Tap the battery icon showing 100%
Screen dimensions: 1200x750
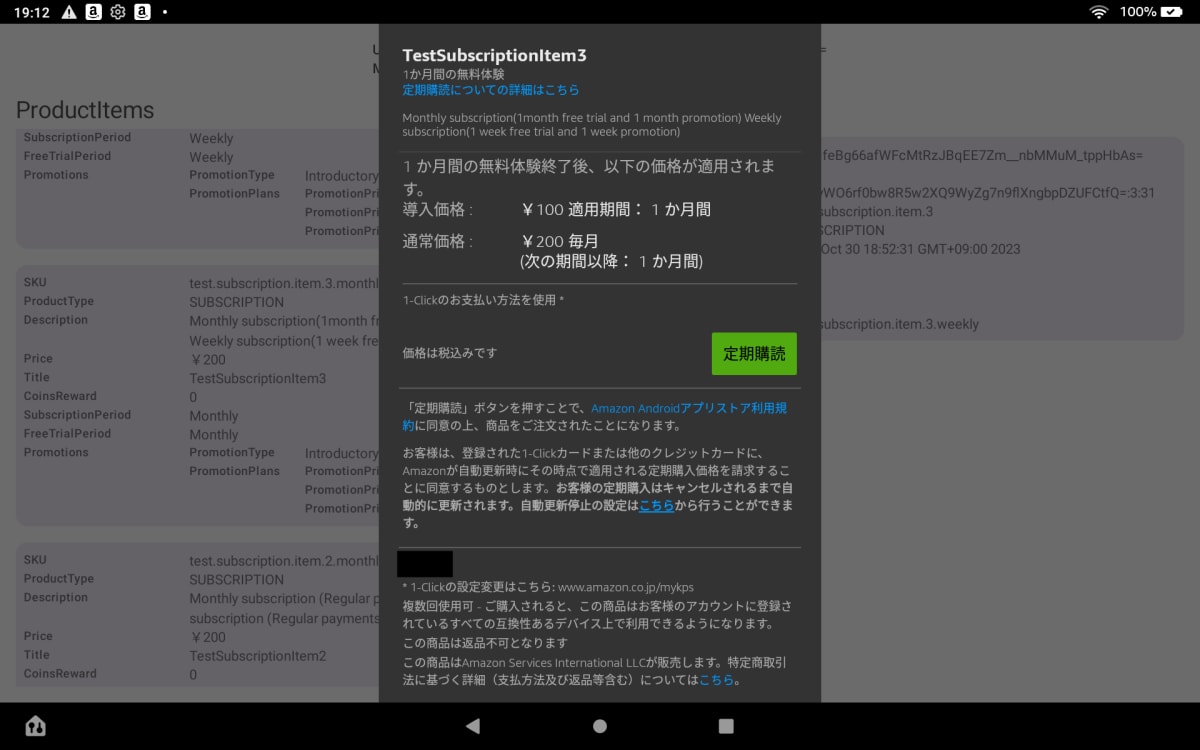pyautogui.click(x=1171, y=12)
